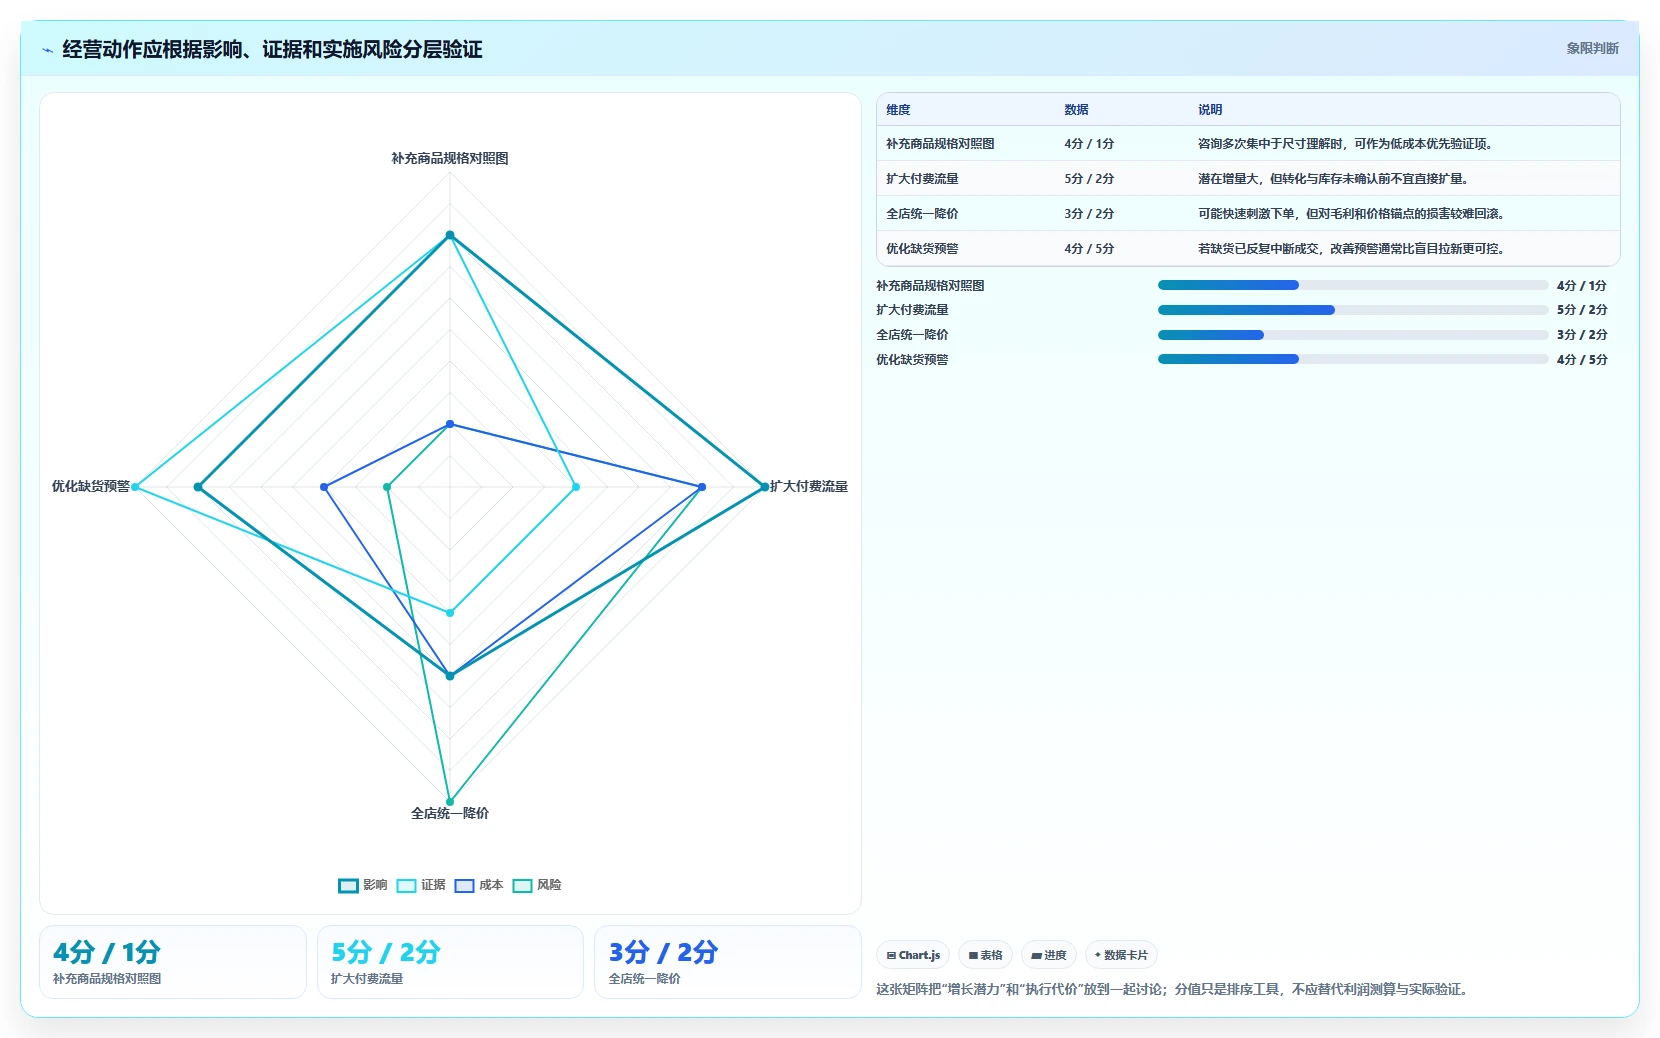Screen dimensions: 1660x1038
Task: Toggle the 成本 legend swatch
Action: coord(464,885)
